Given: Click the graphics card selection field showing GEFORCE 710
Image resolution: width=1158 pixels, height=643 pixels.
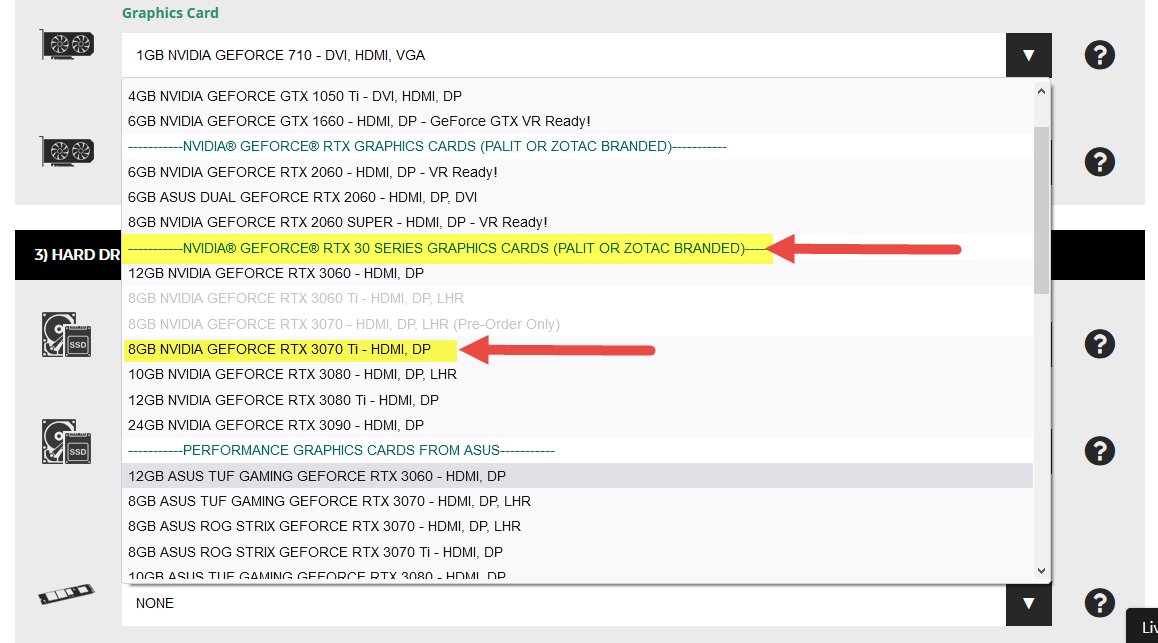Looking at the screenshot, I should click(x=563, y=55).
